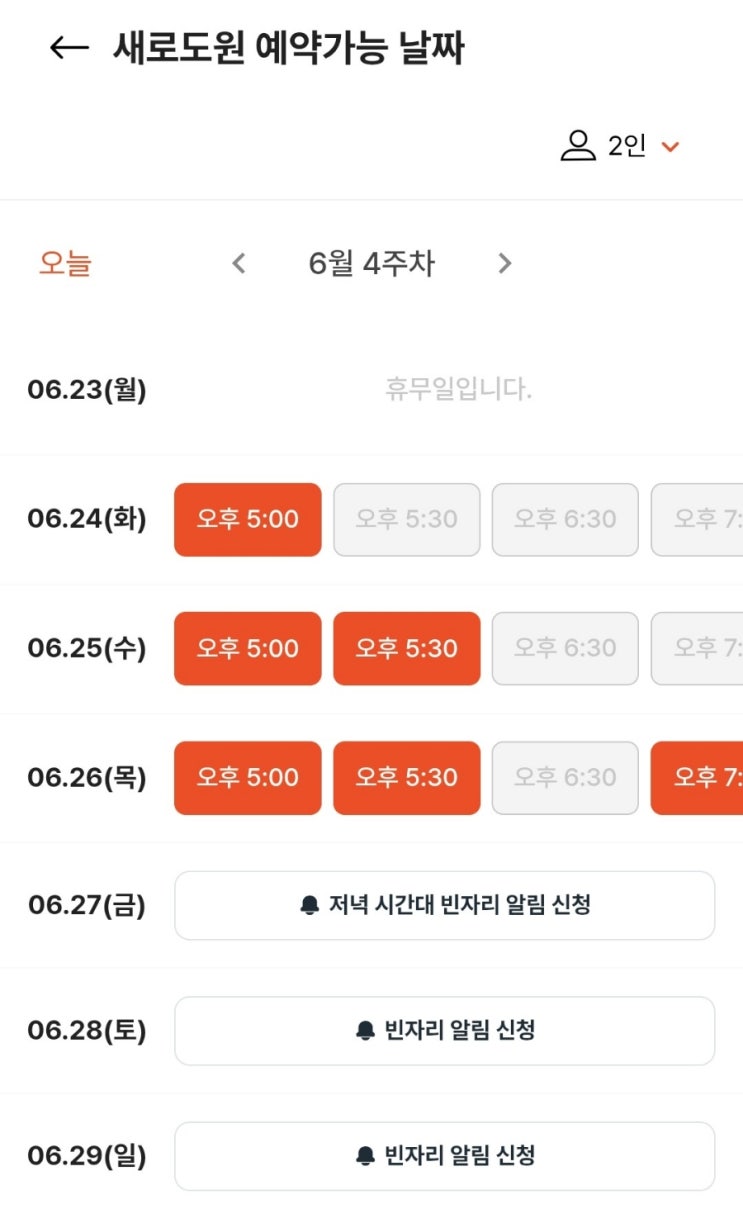Screen dimensions: 743x1209
Task: Go to next week with right chevron
Action: pyautogui.click(x=504, y=264)
